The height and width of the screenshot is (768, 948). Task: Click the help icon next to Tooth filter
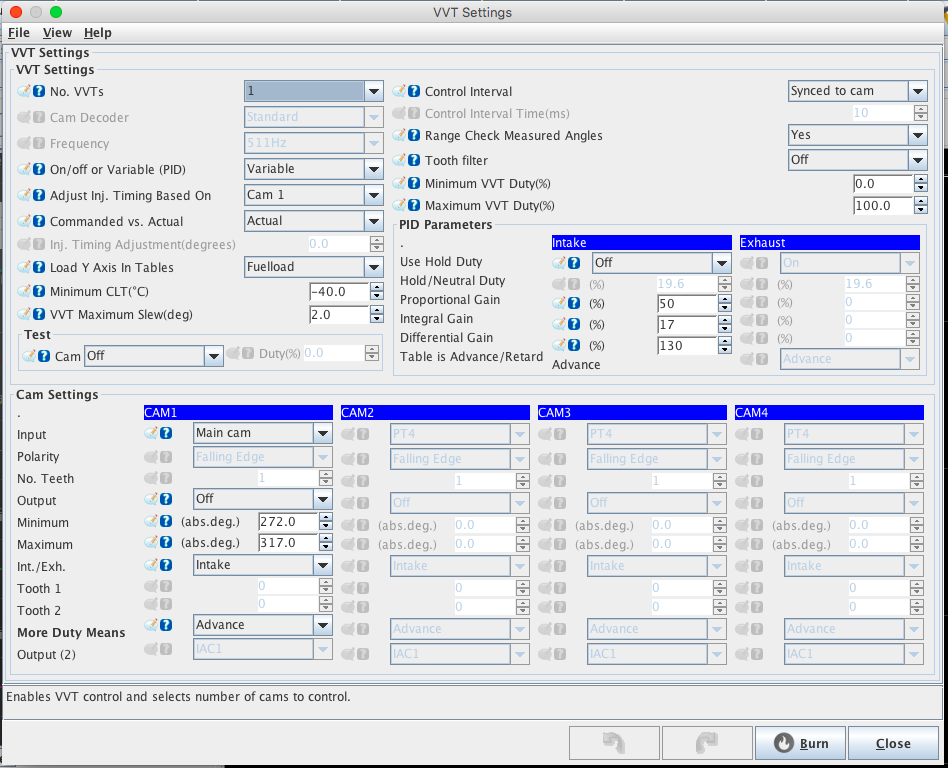(x=414, y=160)
